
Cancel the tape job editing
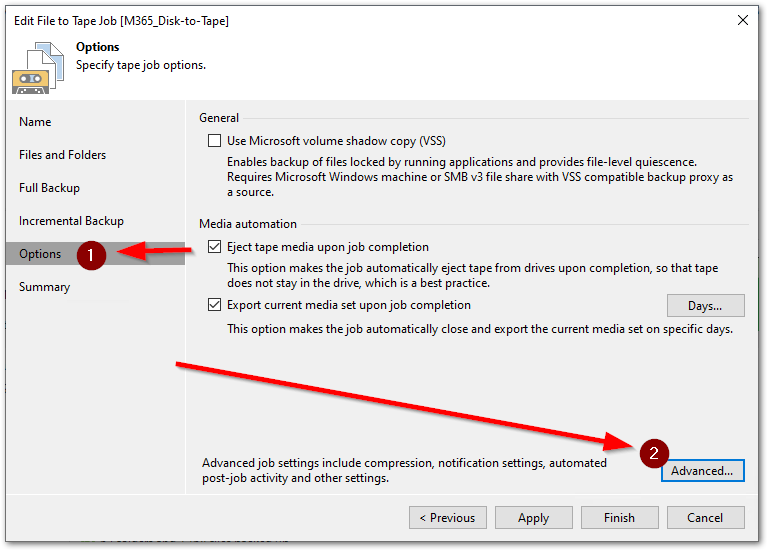point(705,518)
